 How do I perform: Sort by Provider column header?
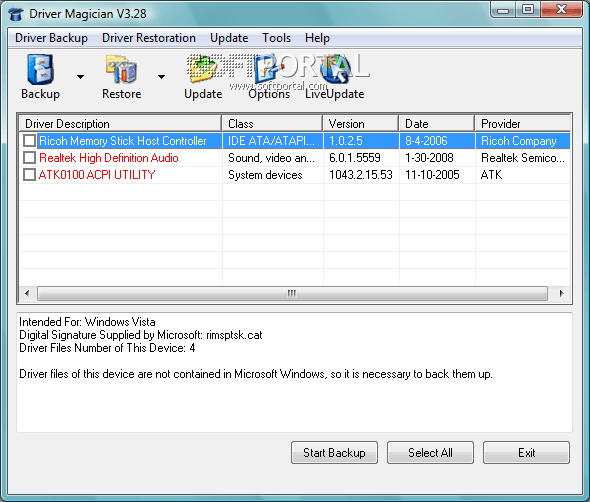click(523, 124)
